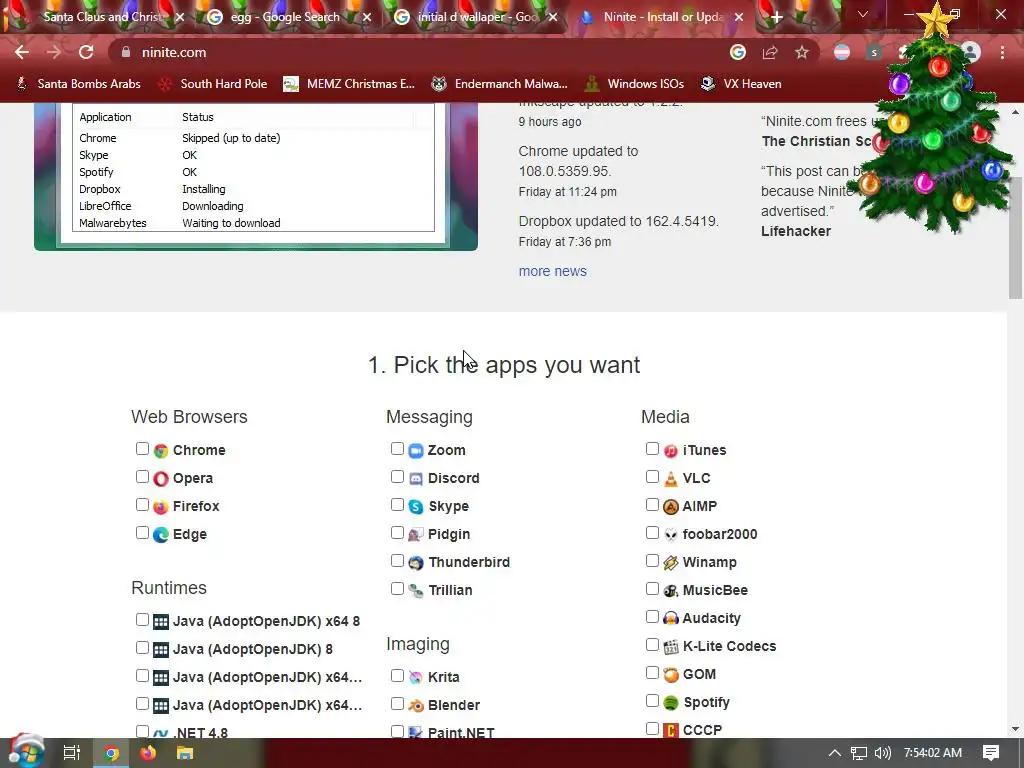
Task: Close the egg - Google Search tab
Action: coord(367,18)
